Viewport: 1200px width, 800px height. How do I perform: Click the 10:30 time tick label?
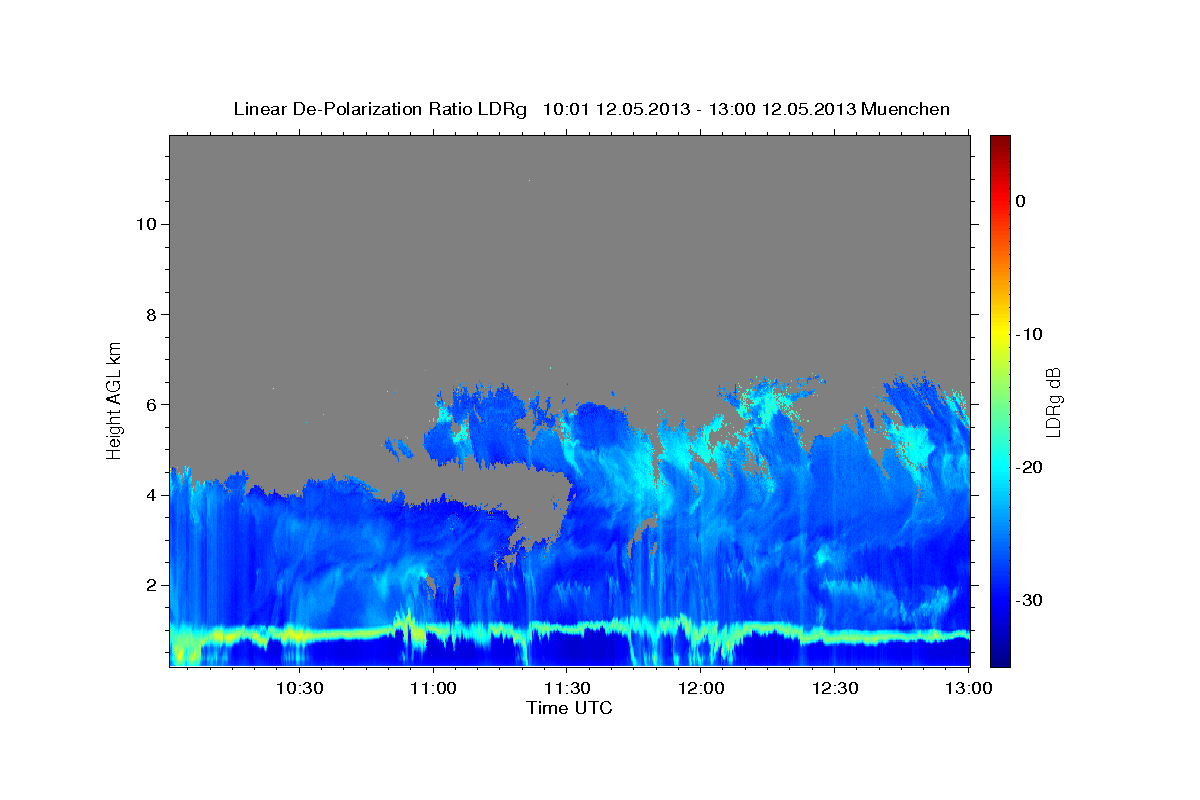[x=298, y=689]
